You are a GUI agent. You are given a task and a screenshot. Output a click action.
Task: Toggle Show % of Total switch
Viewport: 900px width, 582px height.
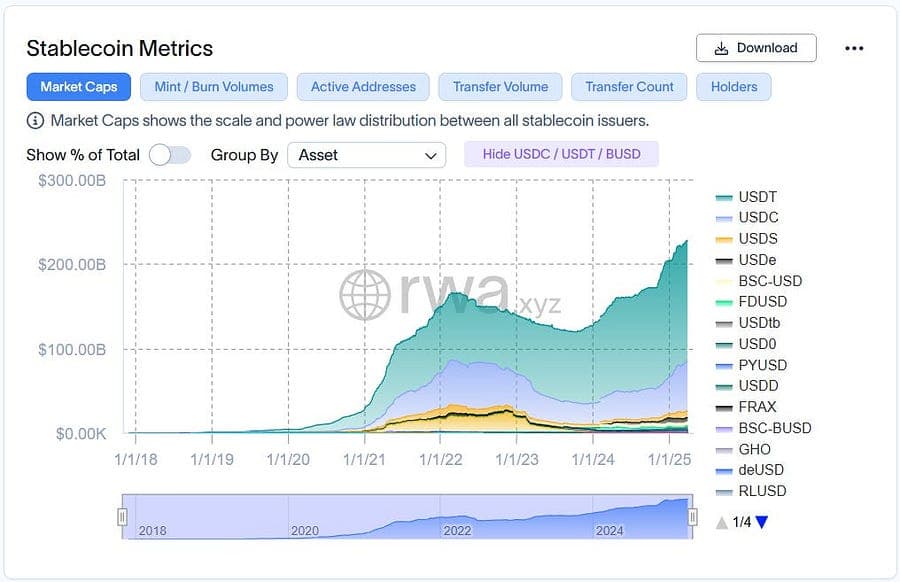point(169,155)
